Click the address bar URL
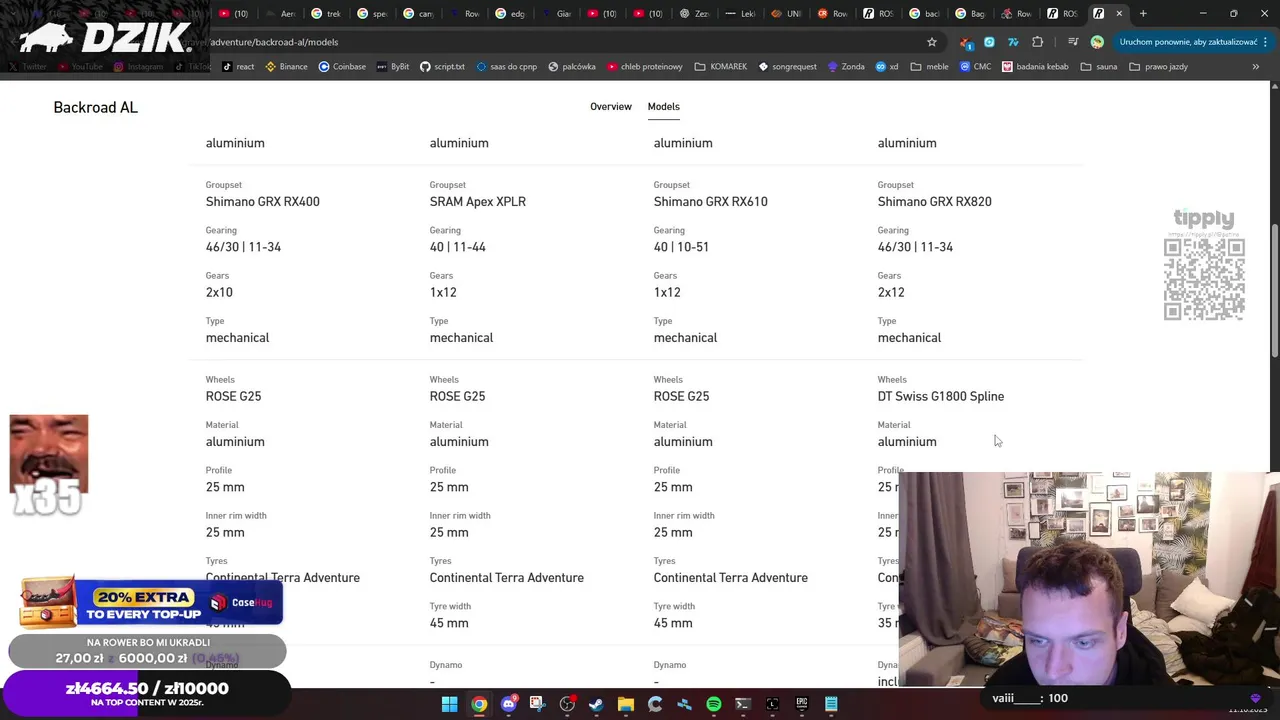 (274, 42)
